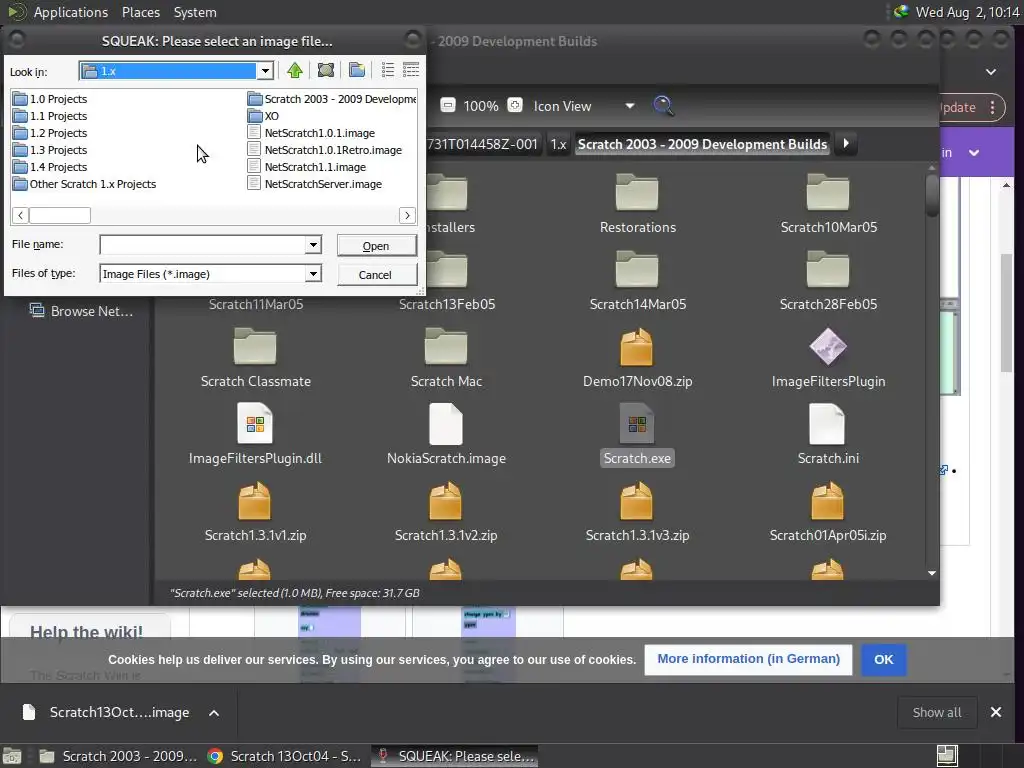This screenshot has height=768, width=1024.
Task: Expand chevron in browser purple bar
Action: coord(974,153)
